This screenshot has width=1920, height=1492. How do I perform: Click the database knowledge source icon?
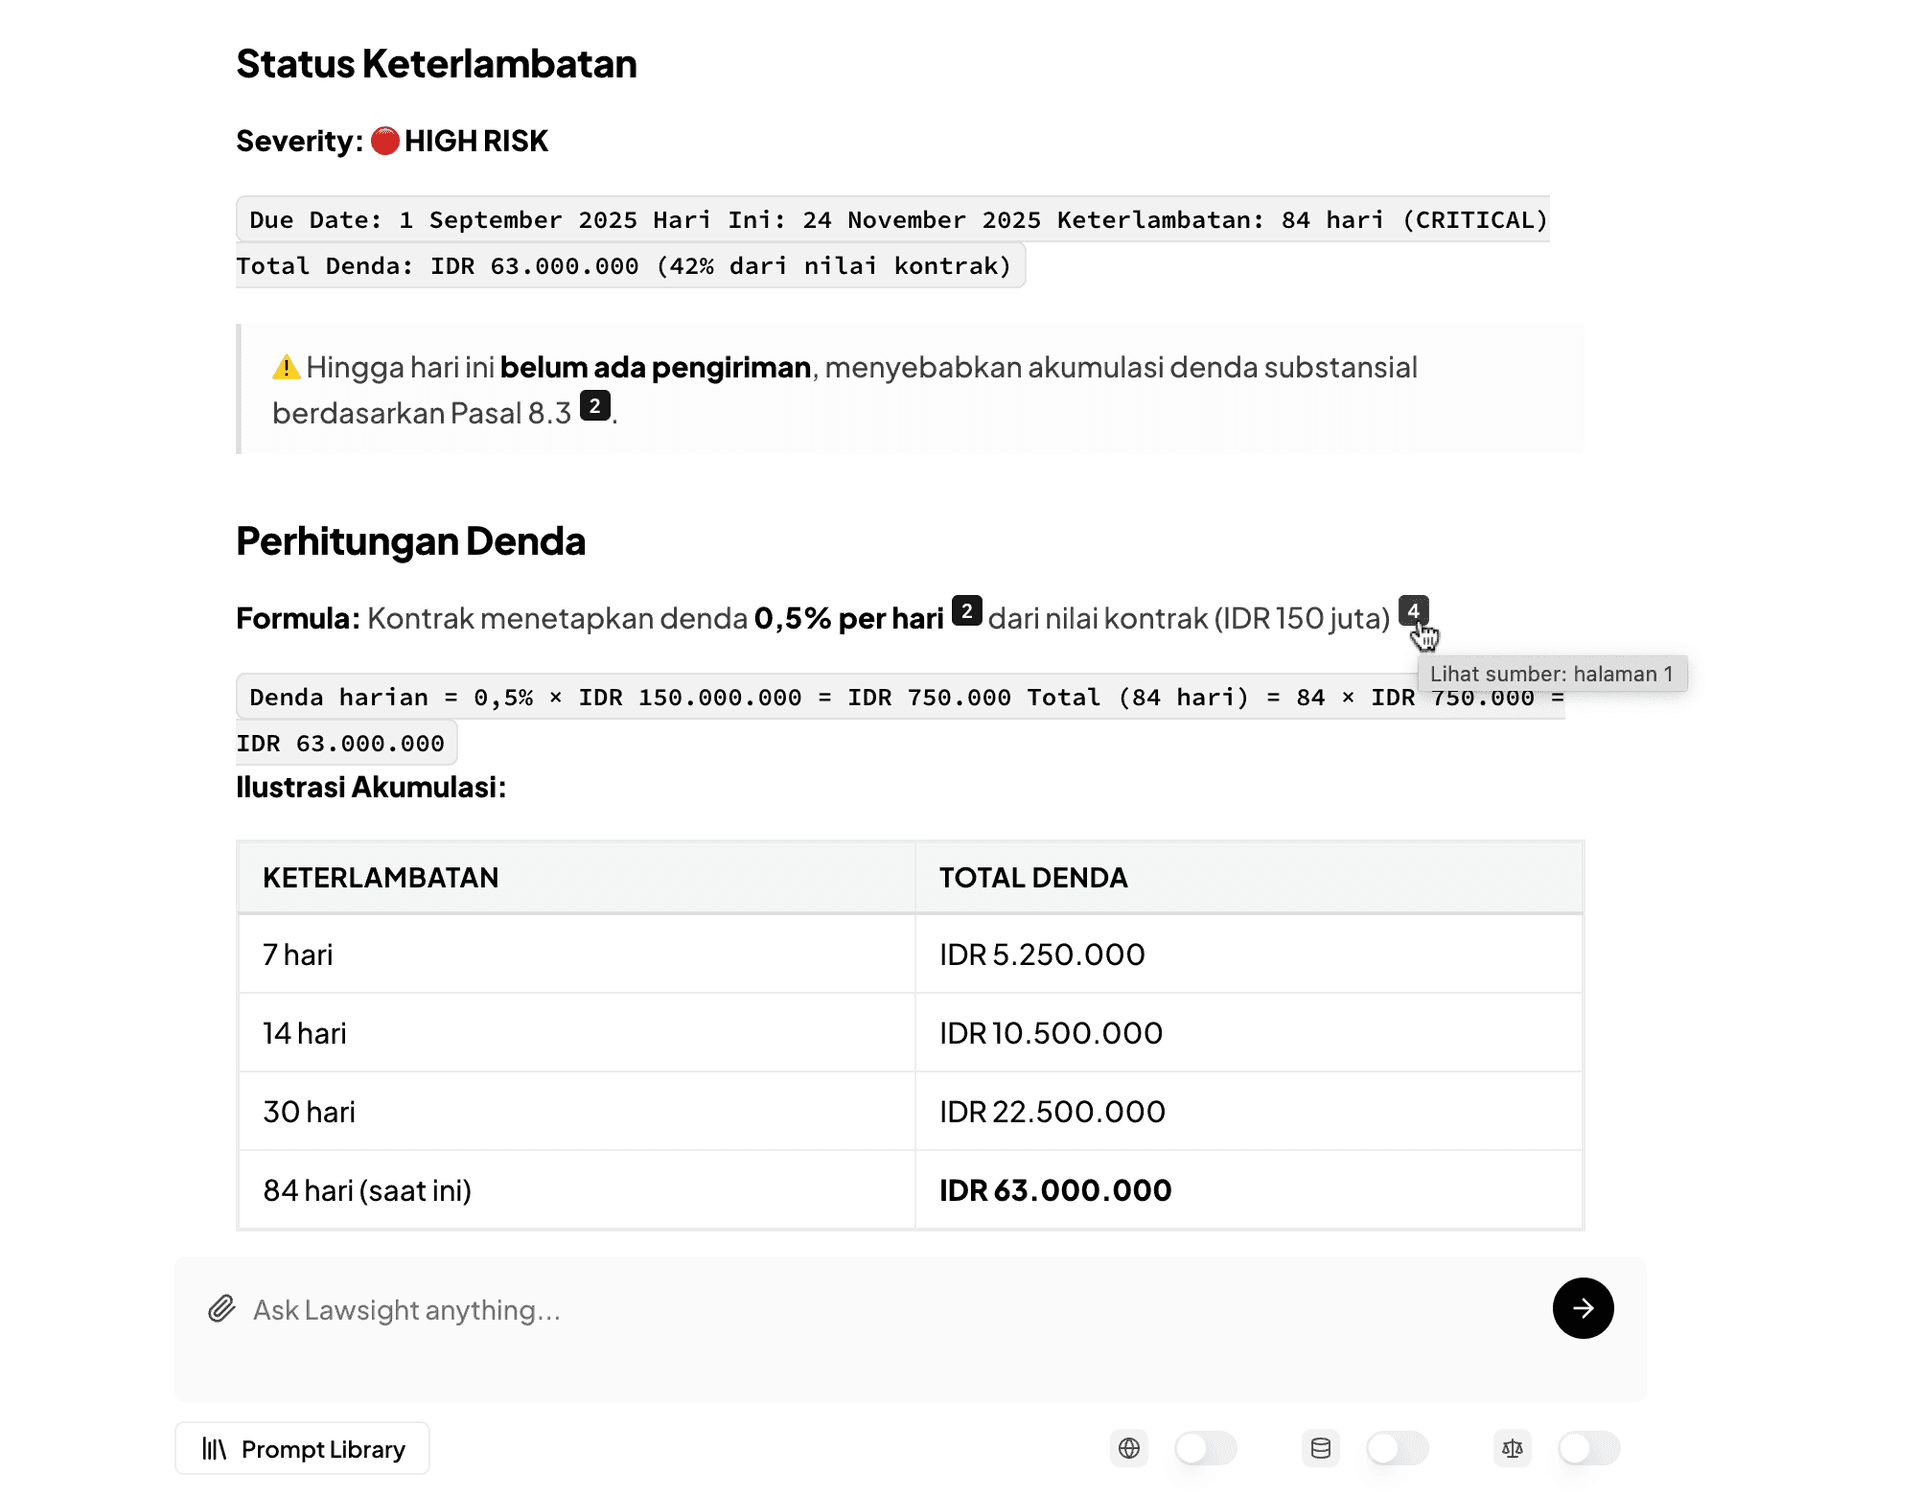(1321, 1447)
